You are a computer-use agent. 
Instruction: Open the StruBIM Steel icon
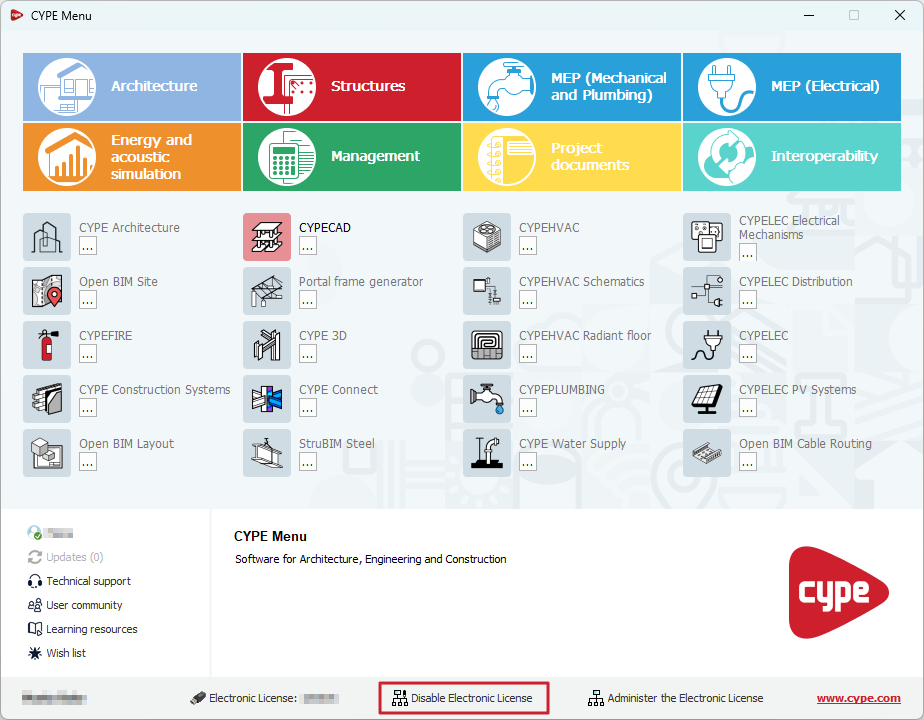[x=267, y=453]
